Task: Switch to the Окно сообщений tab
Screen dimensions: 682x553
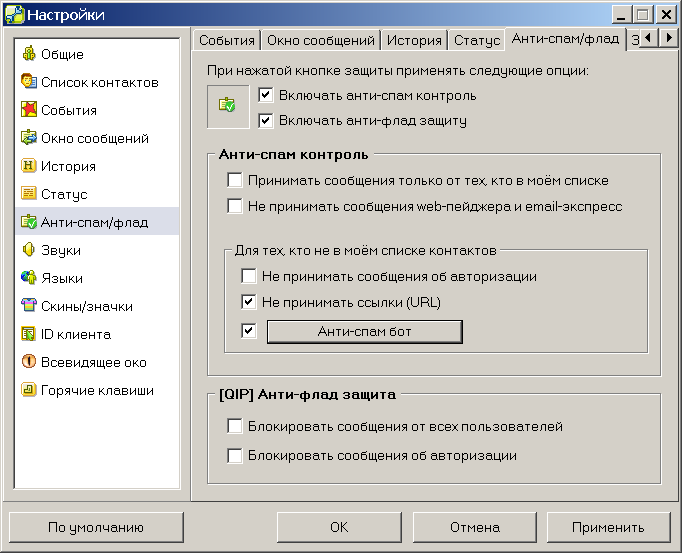Action: click(321, 41)
